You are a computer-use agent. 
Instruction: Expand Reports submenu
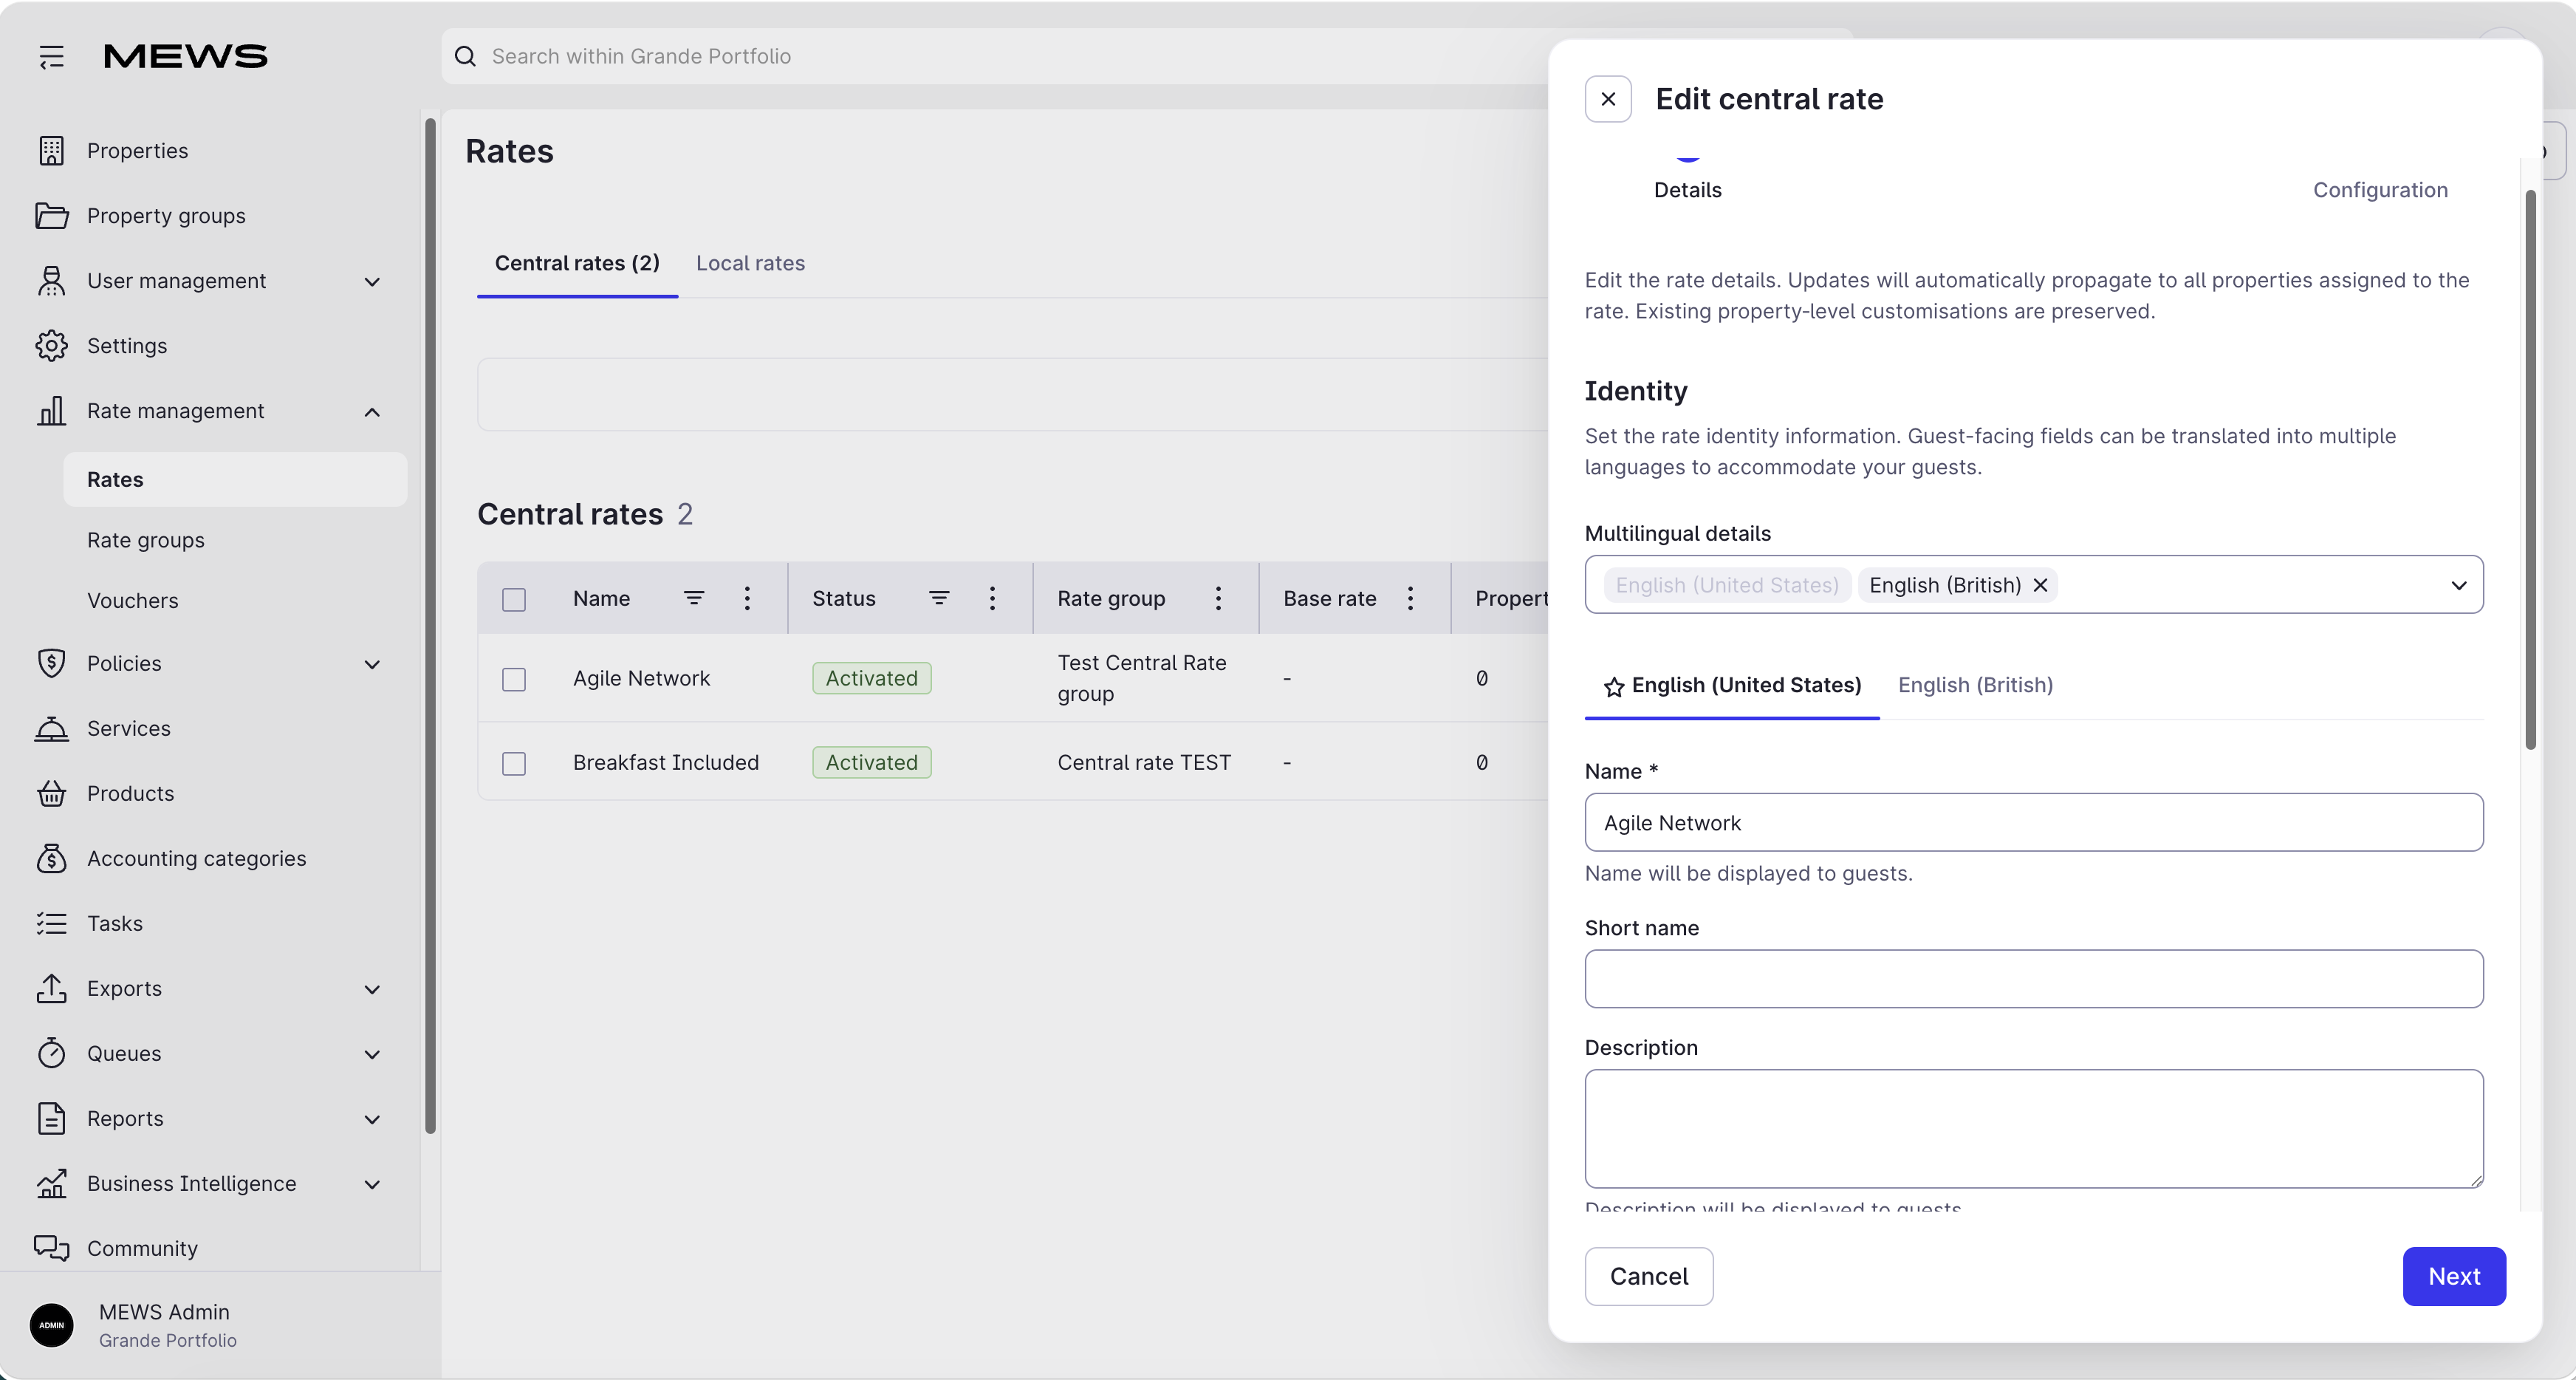372,1119
